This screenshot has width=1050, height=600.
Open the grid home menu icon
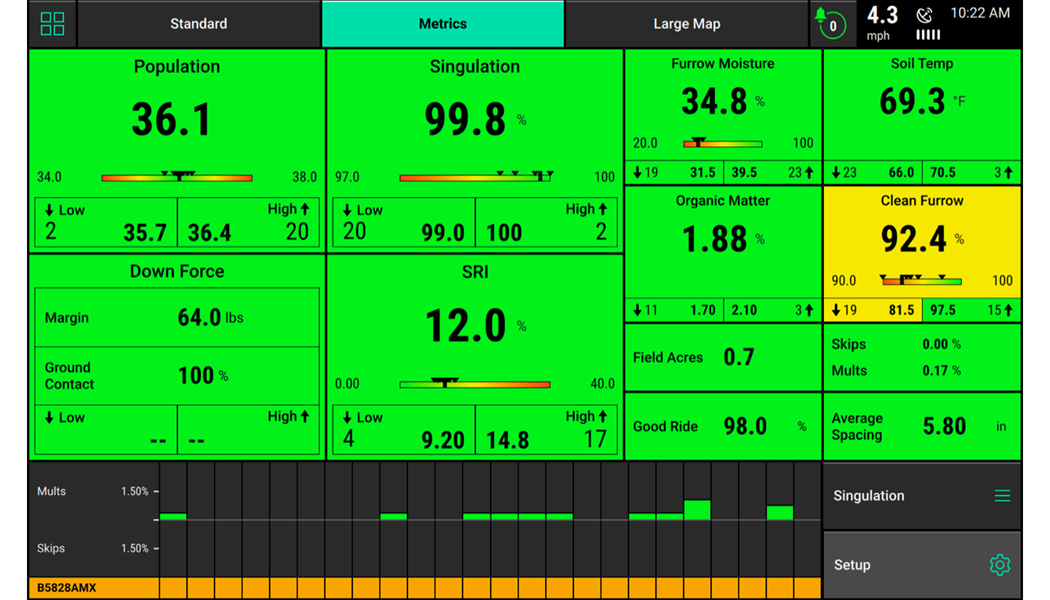pos(52,24)
